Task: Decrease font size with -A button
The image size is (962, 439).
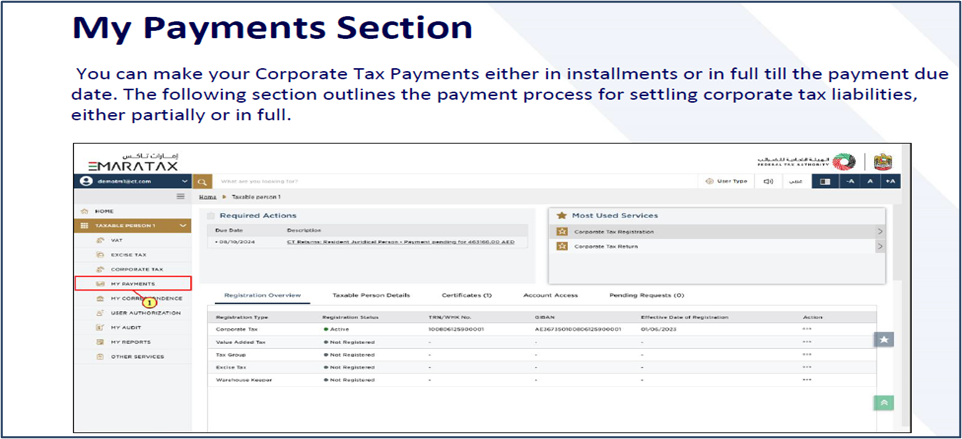Action: [x=849, y=181]
